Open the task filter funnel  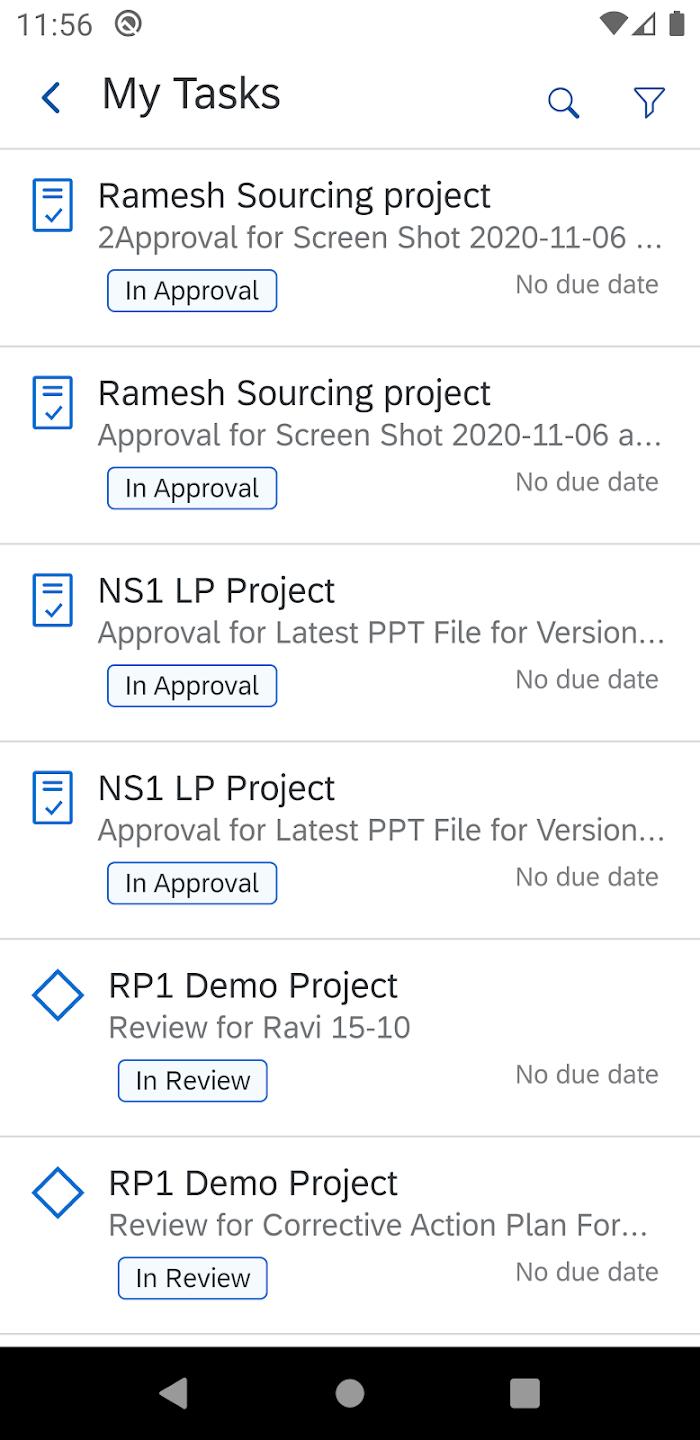point(649,102)
